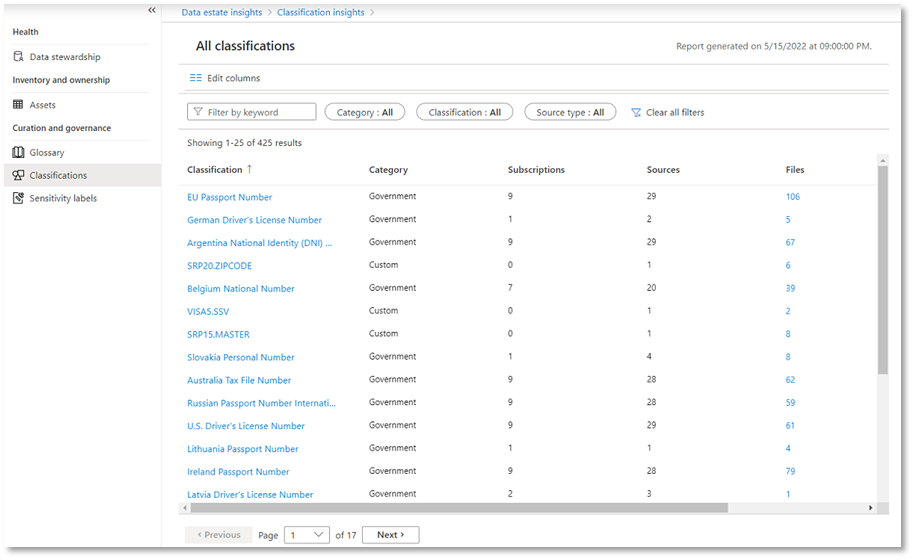Click the Data stewardship icon
Screen dimensions: 914x560
click(x=18, y=57)
